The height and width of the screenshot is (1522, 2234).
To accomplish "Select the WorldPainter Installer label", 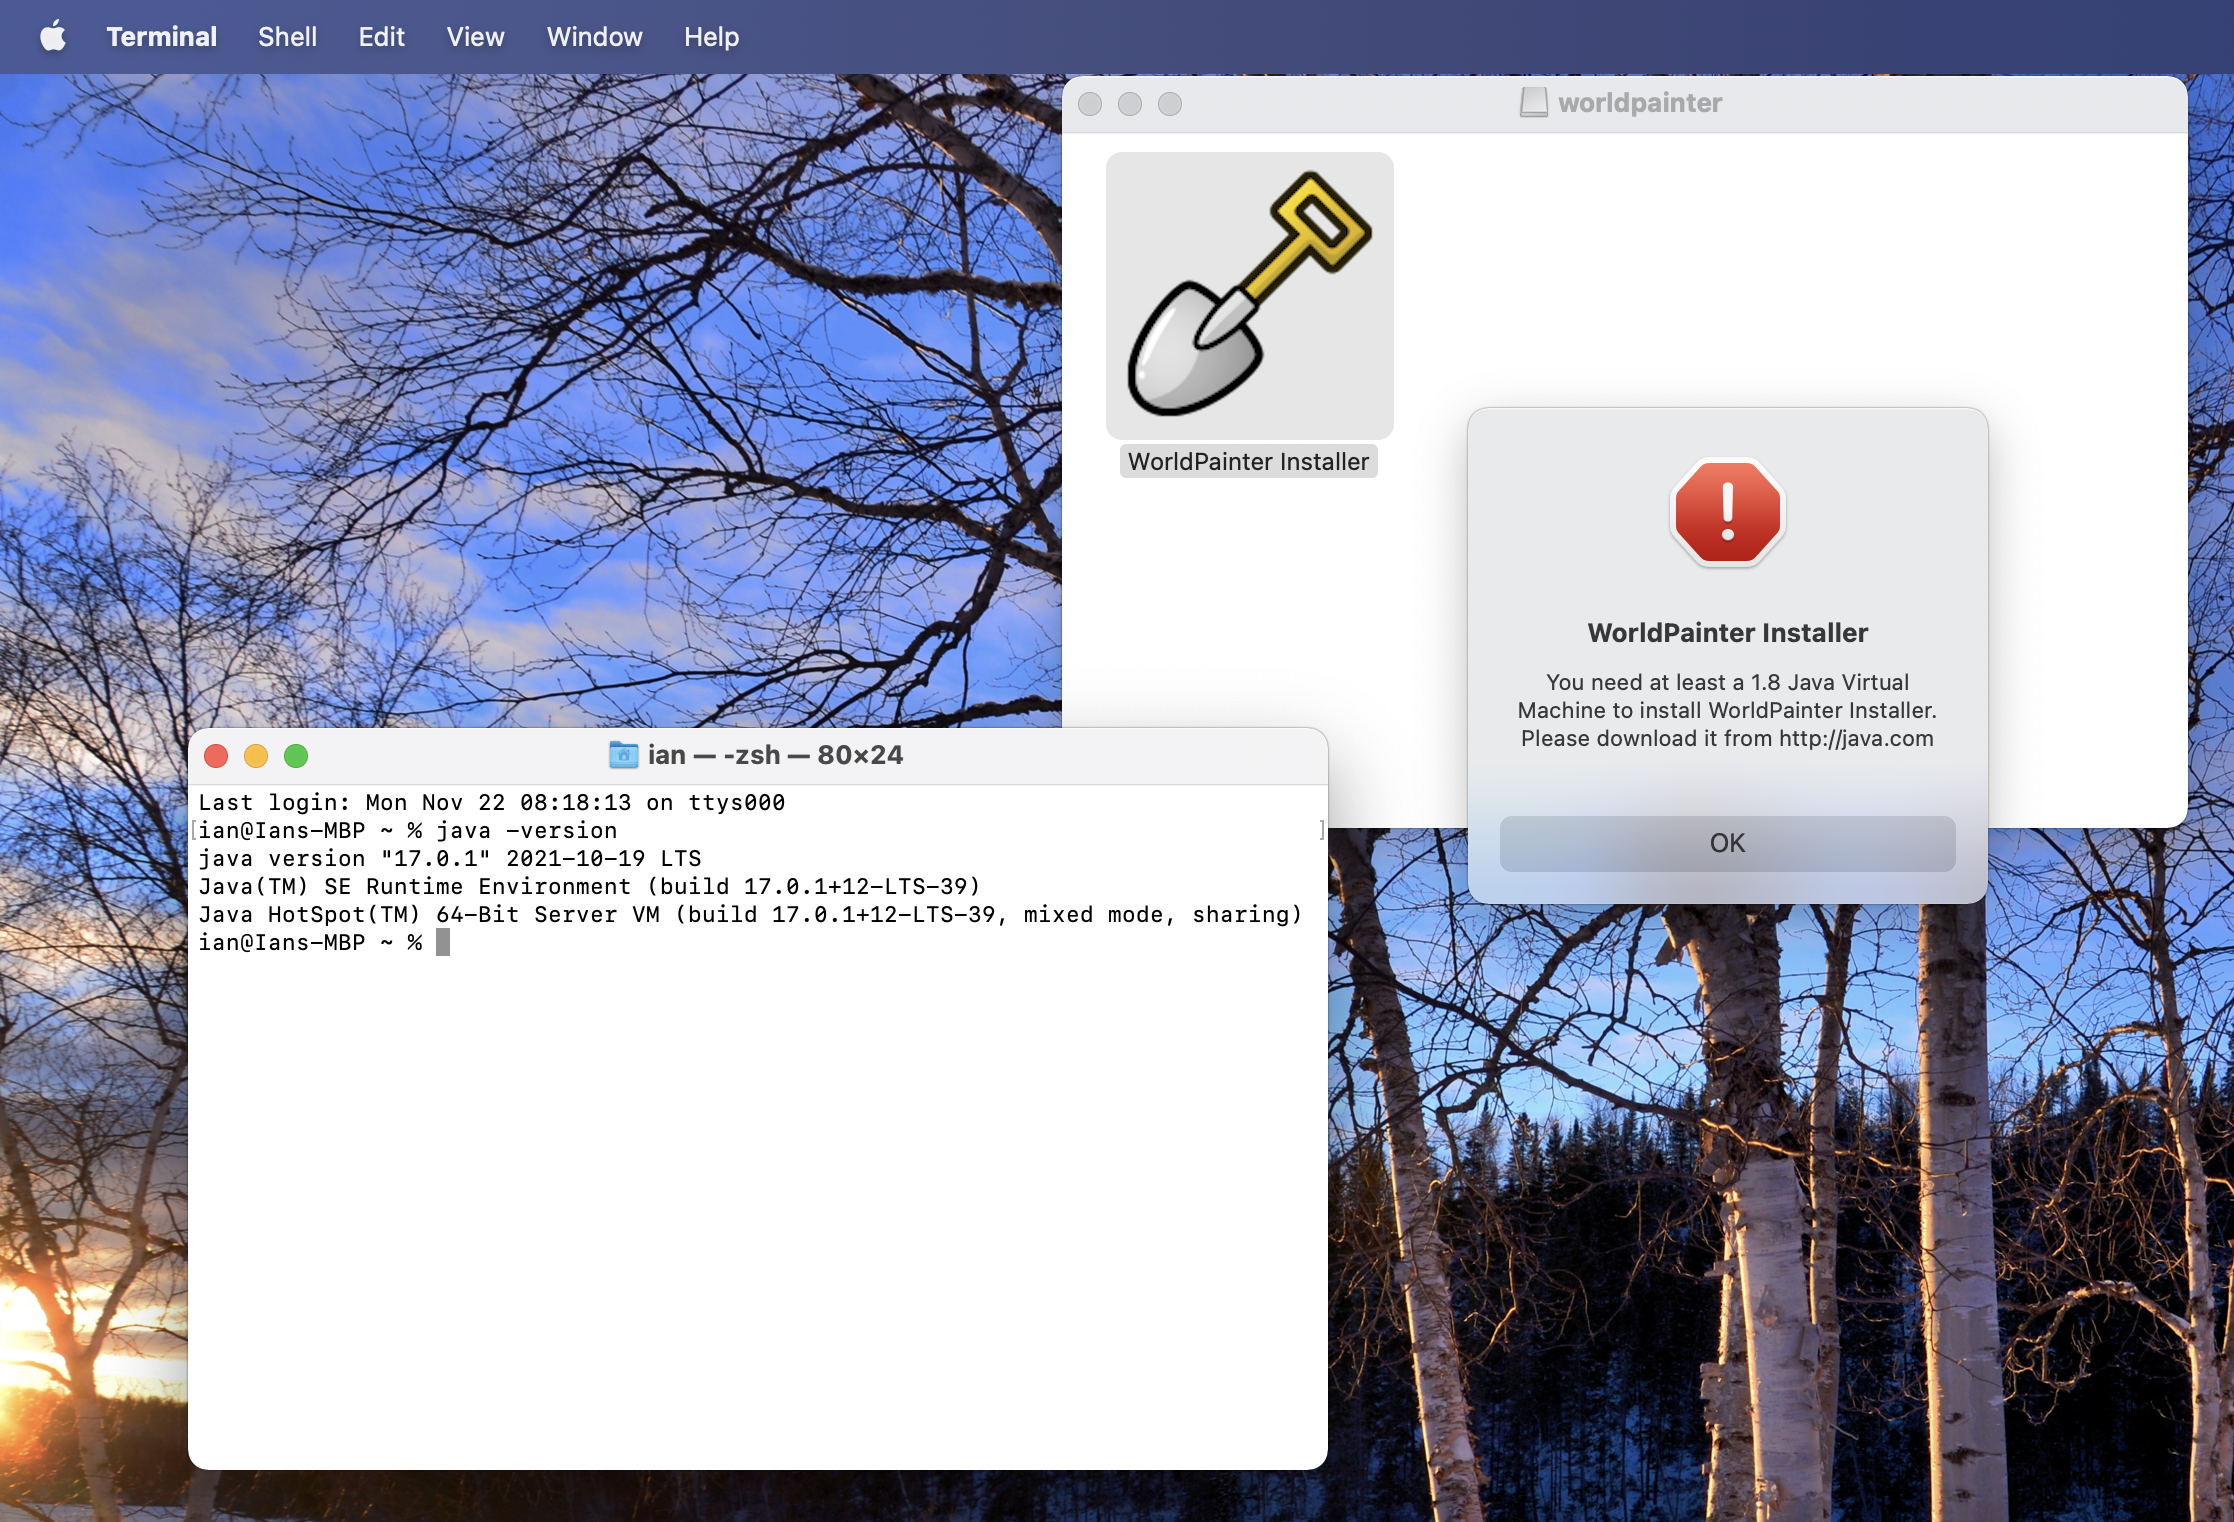I will 1248,462.
